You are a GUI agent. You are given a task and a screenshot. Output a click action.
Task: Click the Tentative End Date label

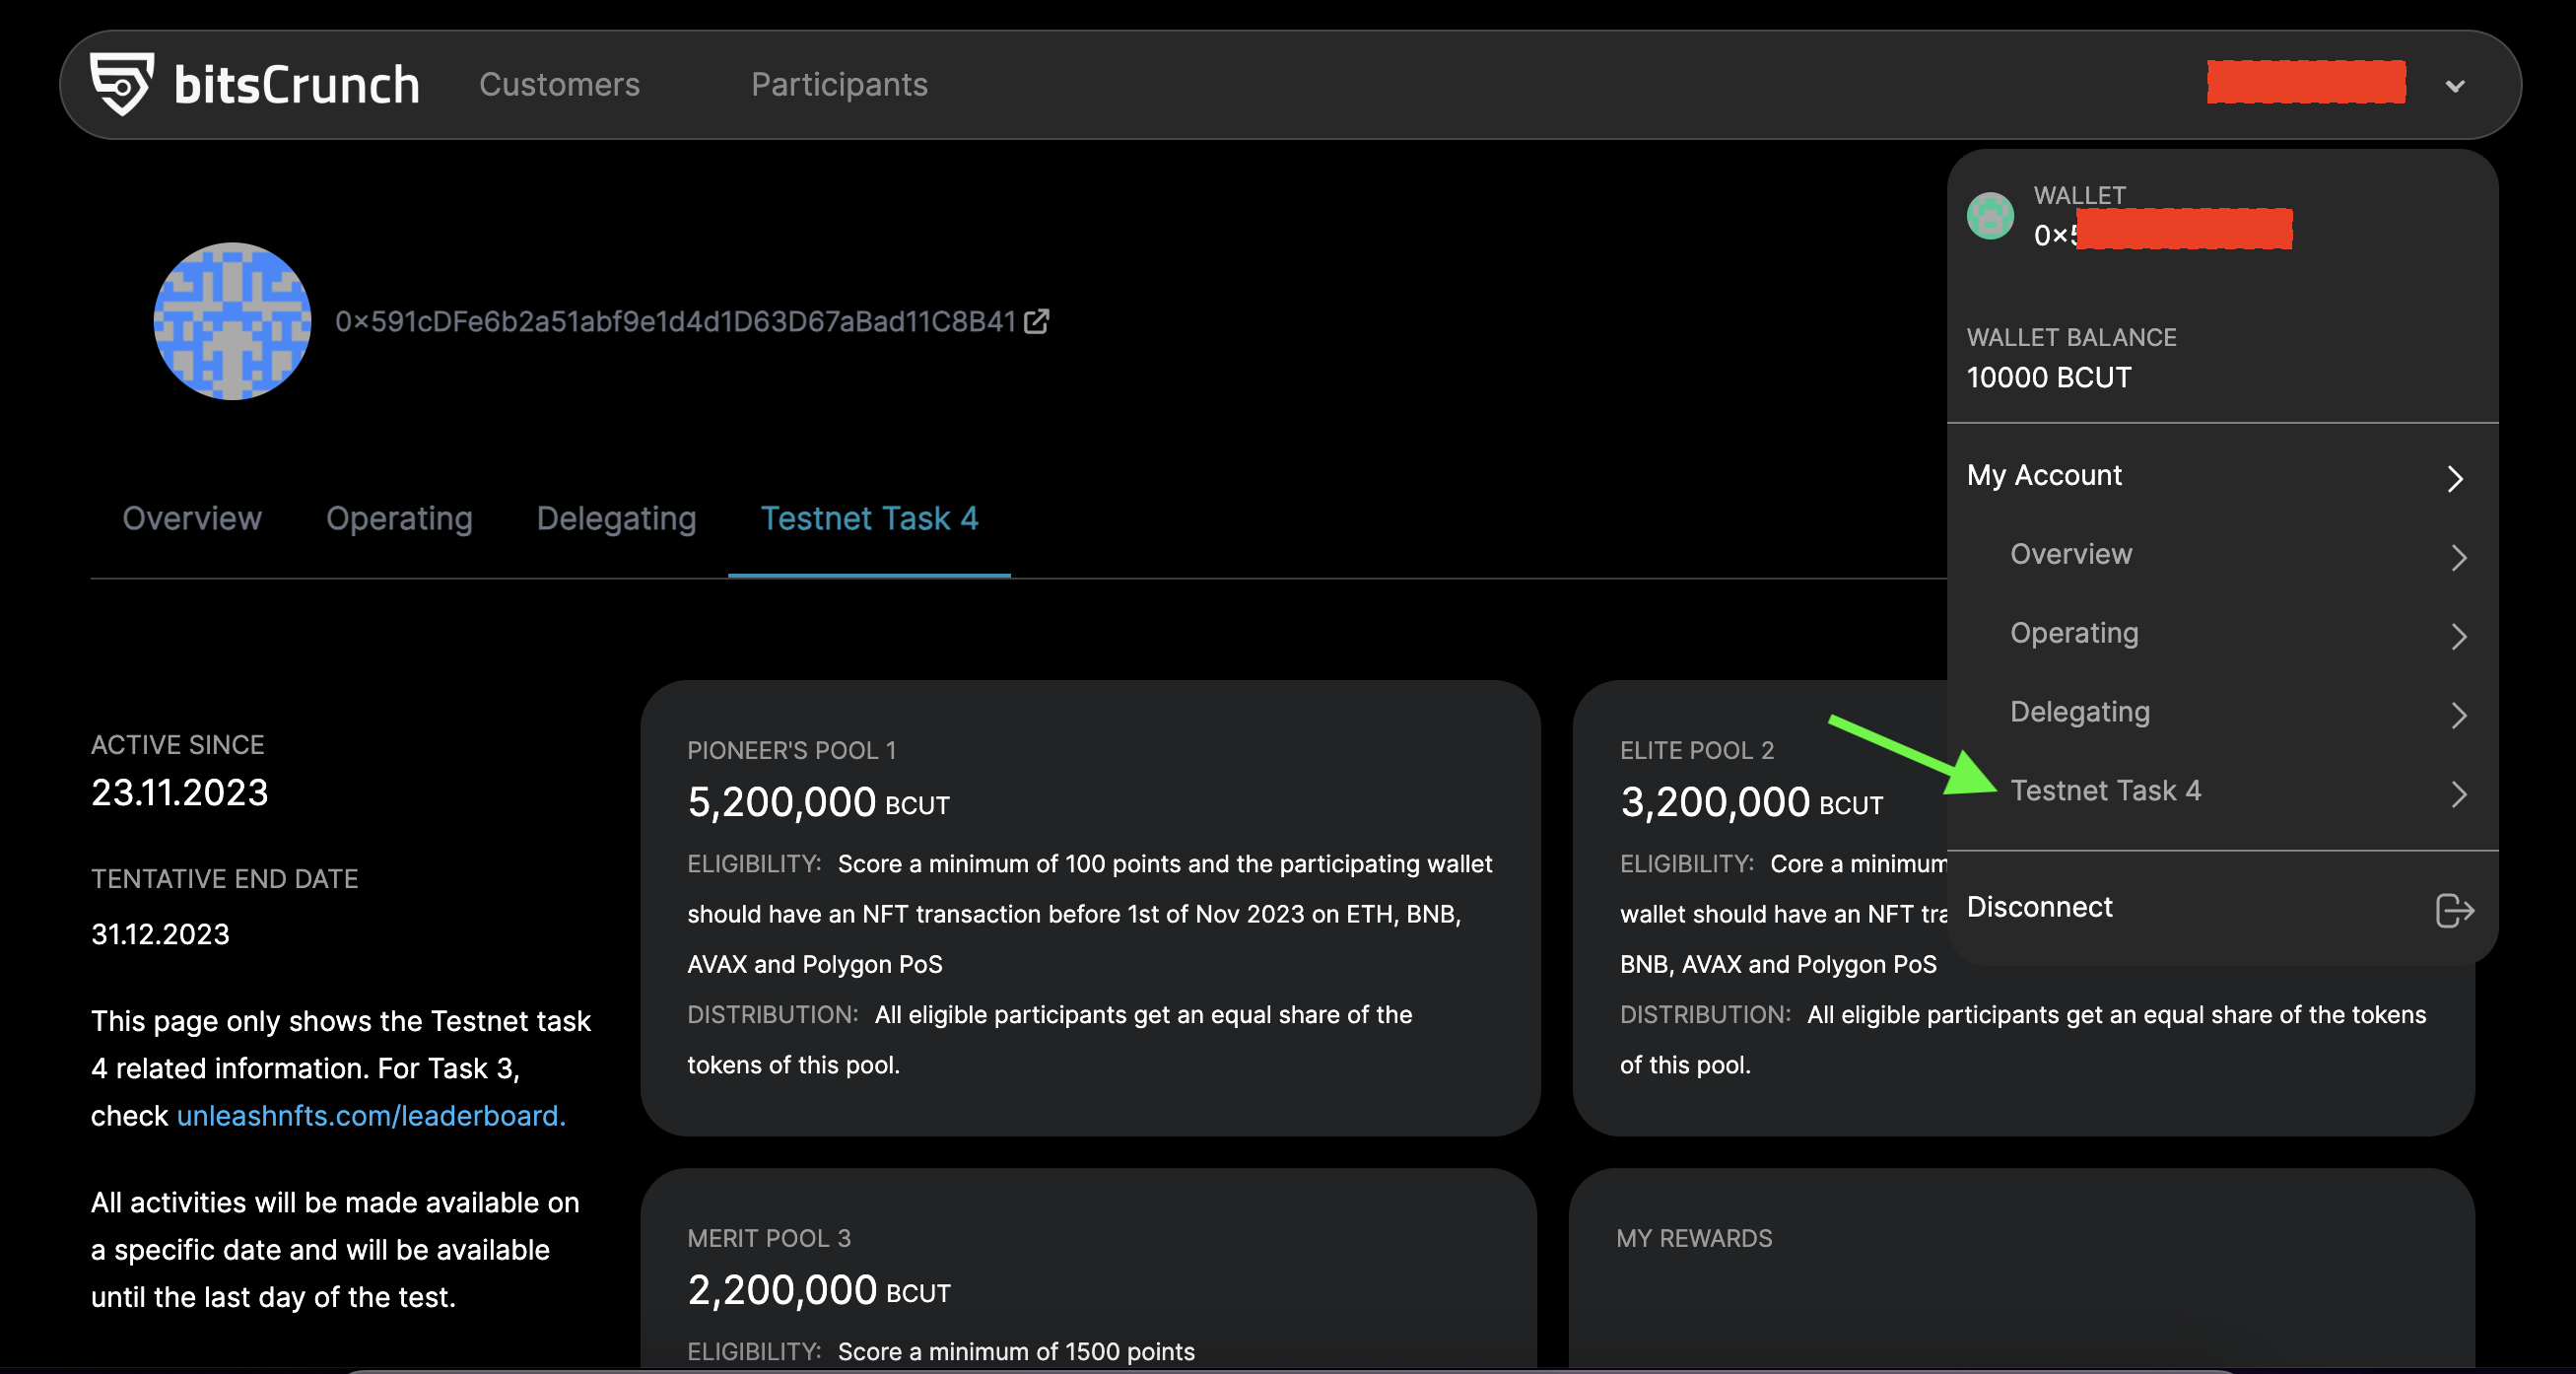pyautogui.click(x=224, y=878)
